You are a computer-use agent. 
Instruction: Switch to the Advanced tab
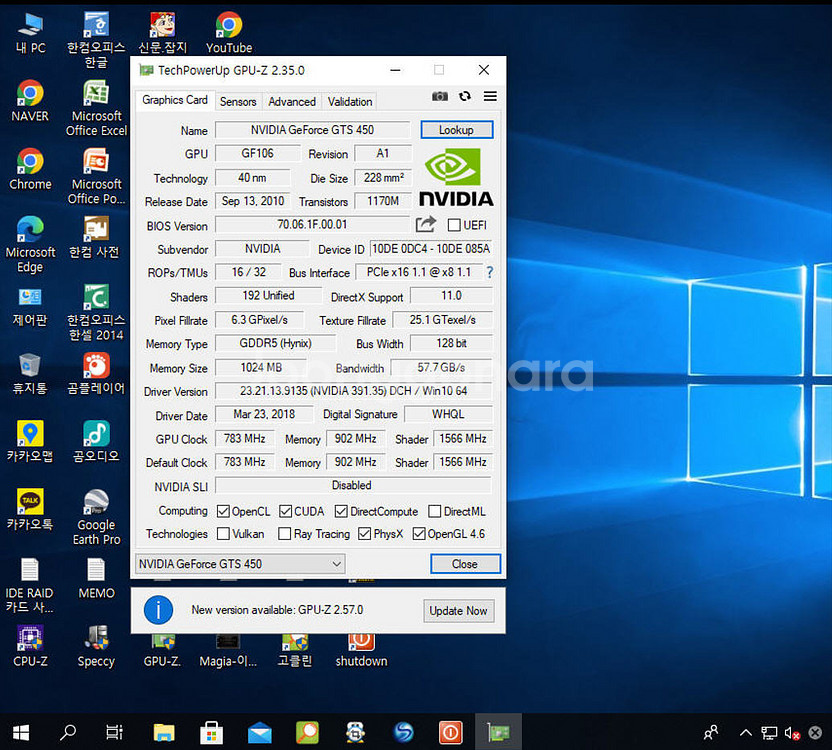pos(292,101)
